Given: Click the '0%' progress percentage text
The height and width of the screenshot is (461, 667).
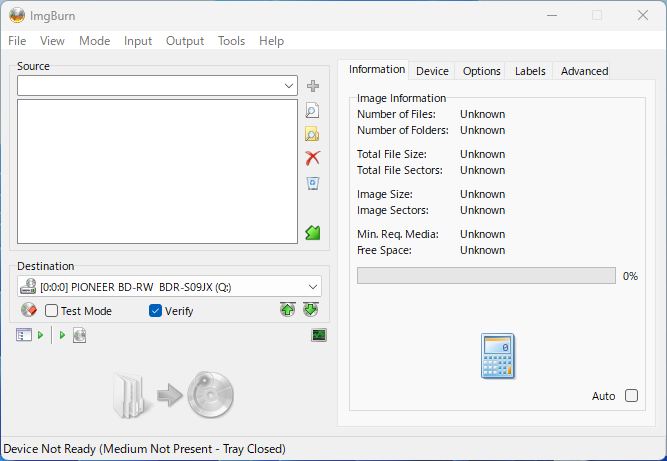Looking at the screenshot, I should pyautogui.click(x=630, y=276).
